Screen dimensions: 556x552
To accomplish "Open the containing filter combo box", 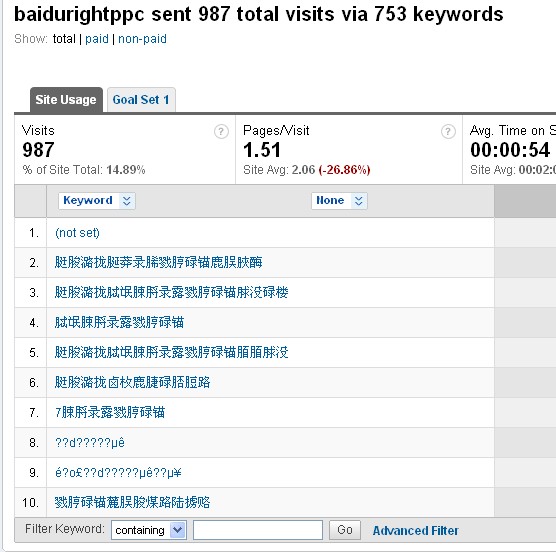I will coord(149,530).
